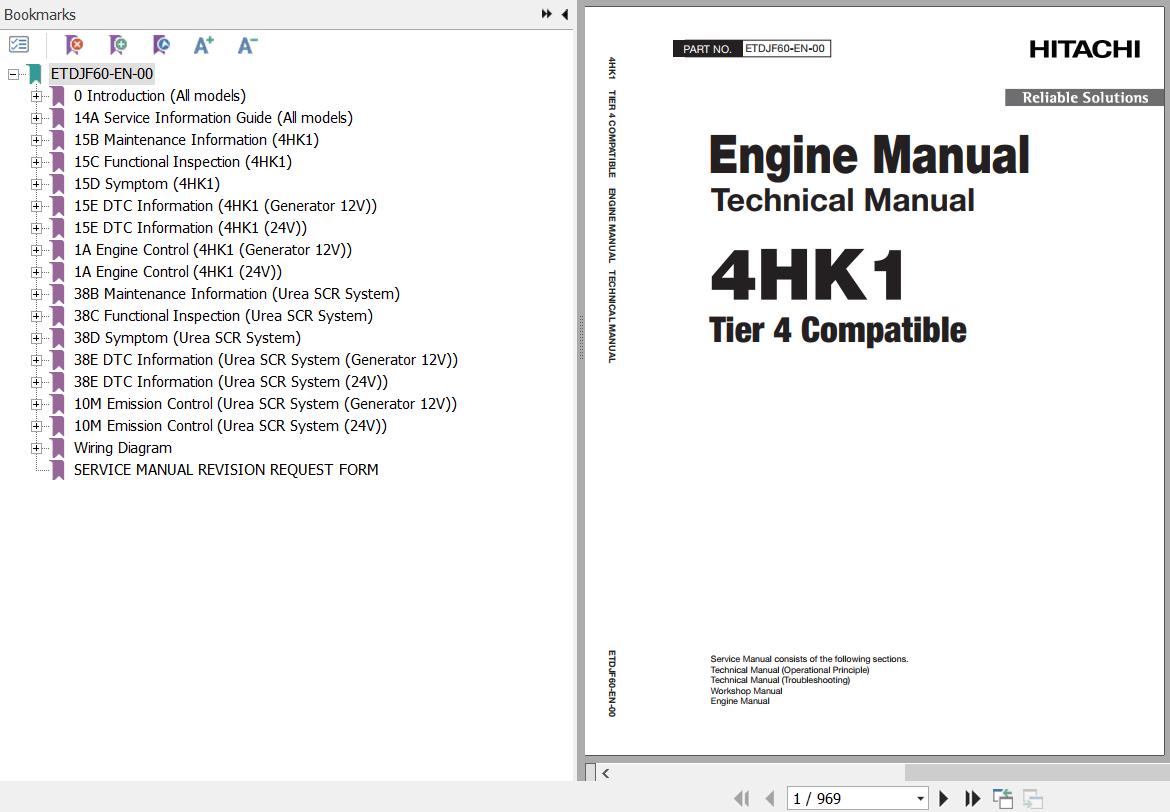Screen dimensions: 1170x812
Task: Decrease bookmark text size with A-
Action: pos(247,45)
